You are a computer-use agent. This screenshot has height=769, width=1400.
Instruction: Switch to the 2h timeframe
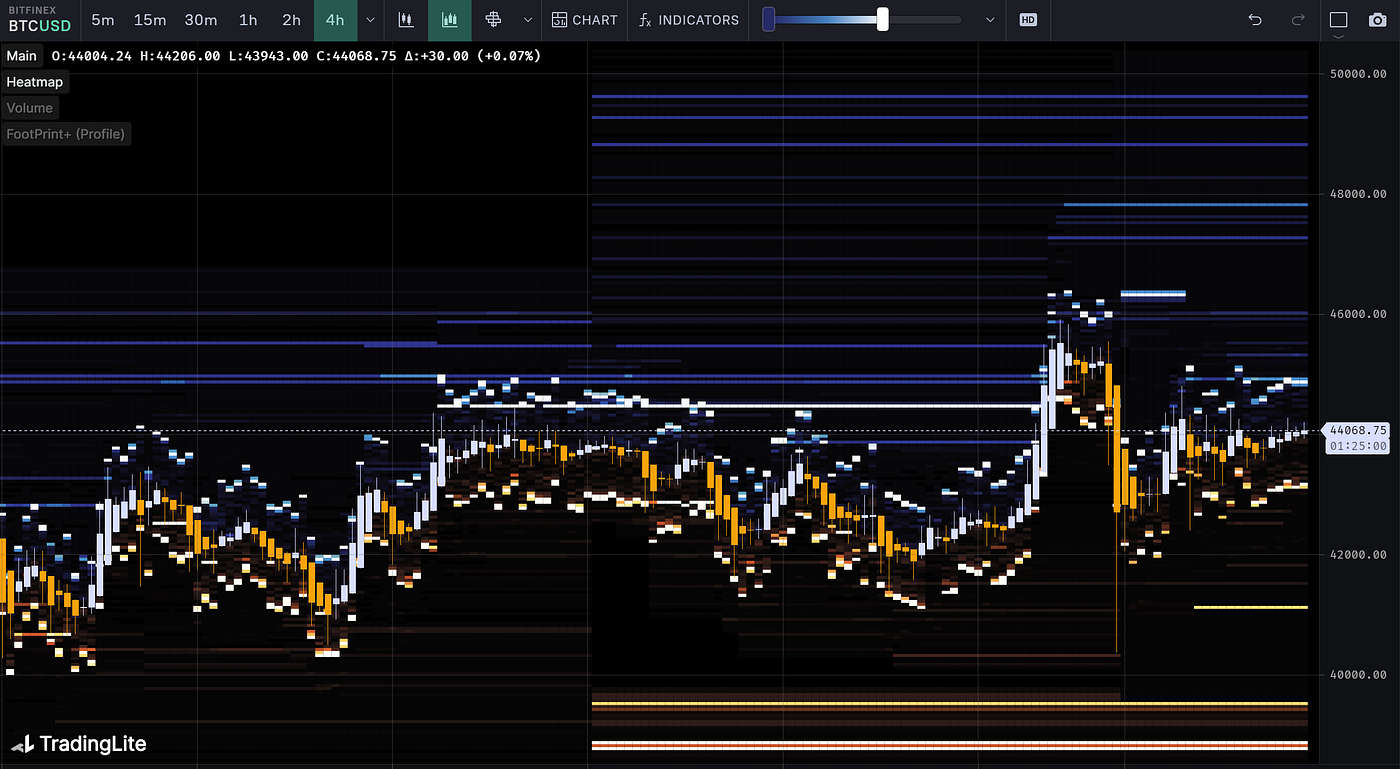pyautogui.click(x=291, y=20)
